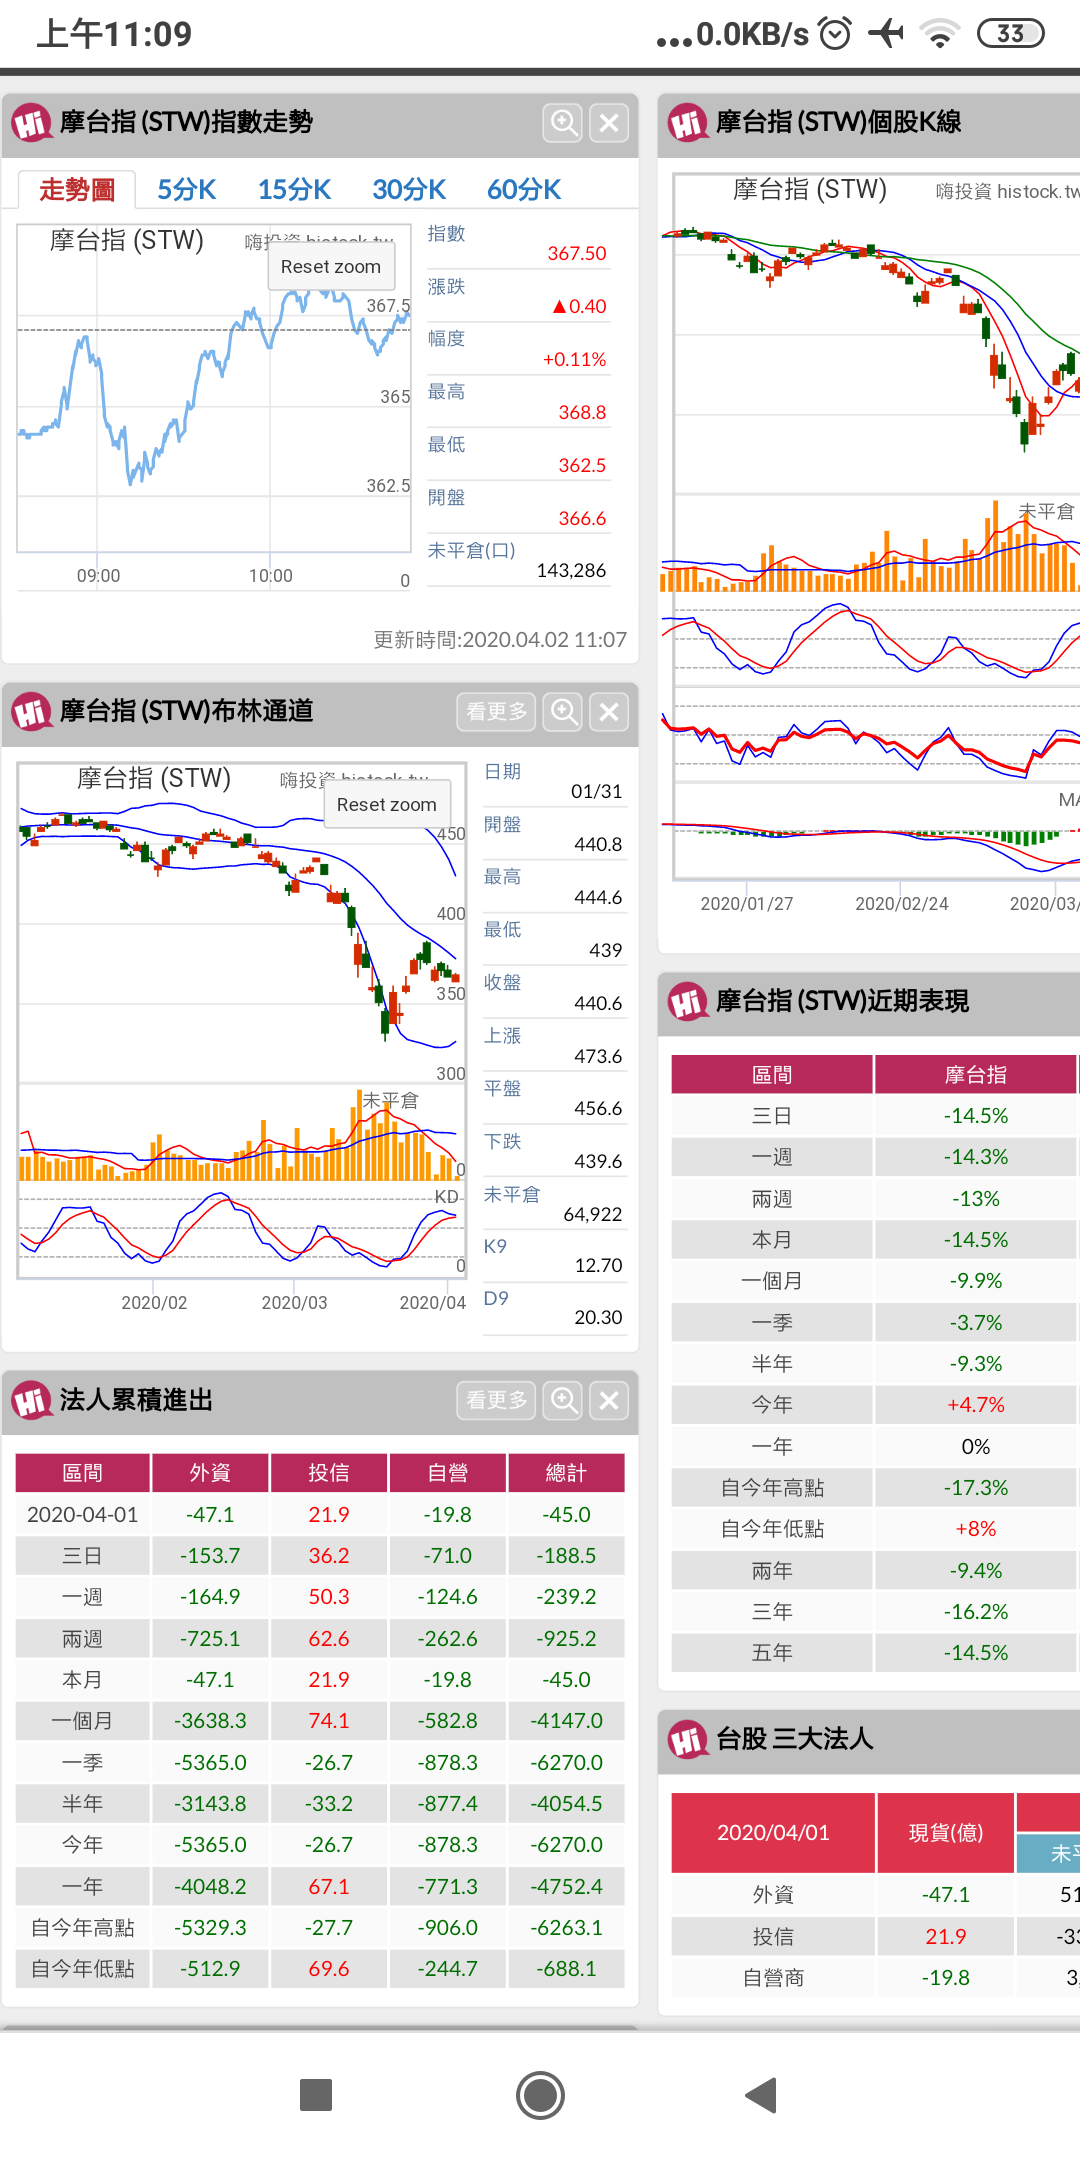Switch to the 15分K tab
Image resolution: width=1080 pixels, height=2160 pixels.
click(294, 190)
